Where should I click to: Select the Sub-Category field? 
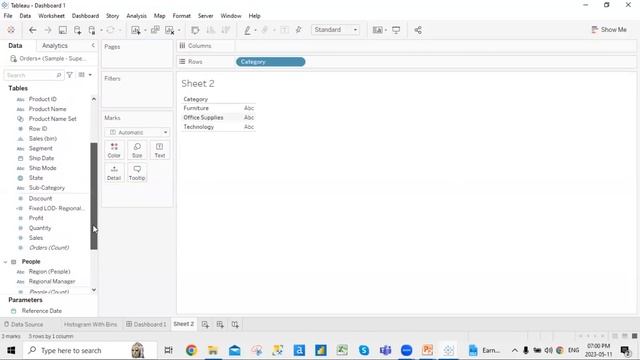coord(47,188)
